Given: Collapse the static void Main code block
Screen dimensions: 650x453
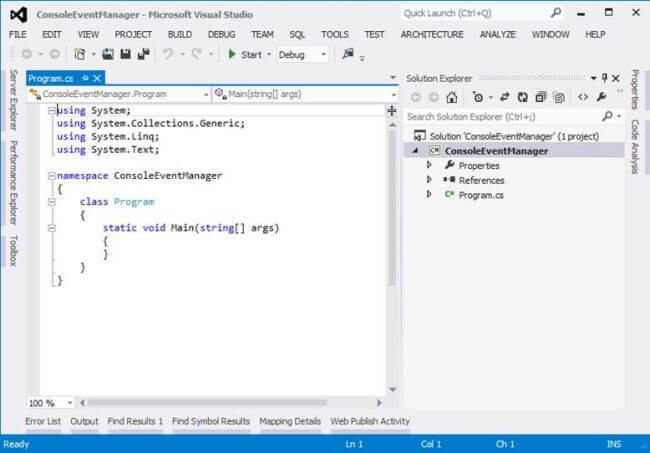Looking at the screenshot, I should (x=51, y=228).
